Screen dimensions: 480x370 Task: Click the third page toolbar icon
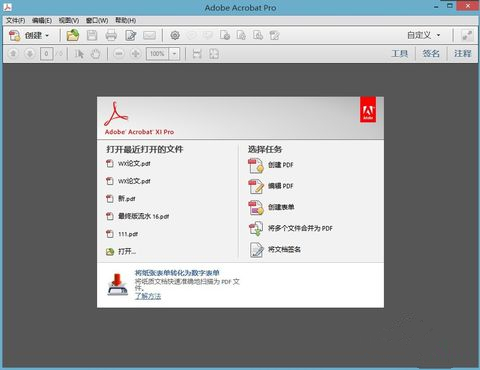tap(258, 35)
